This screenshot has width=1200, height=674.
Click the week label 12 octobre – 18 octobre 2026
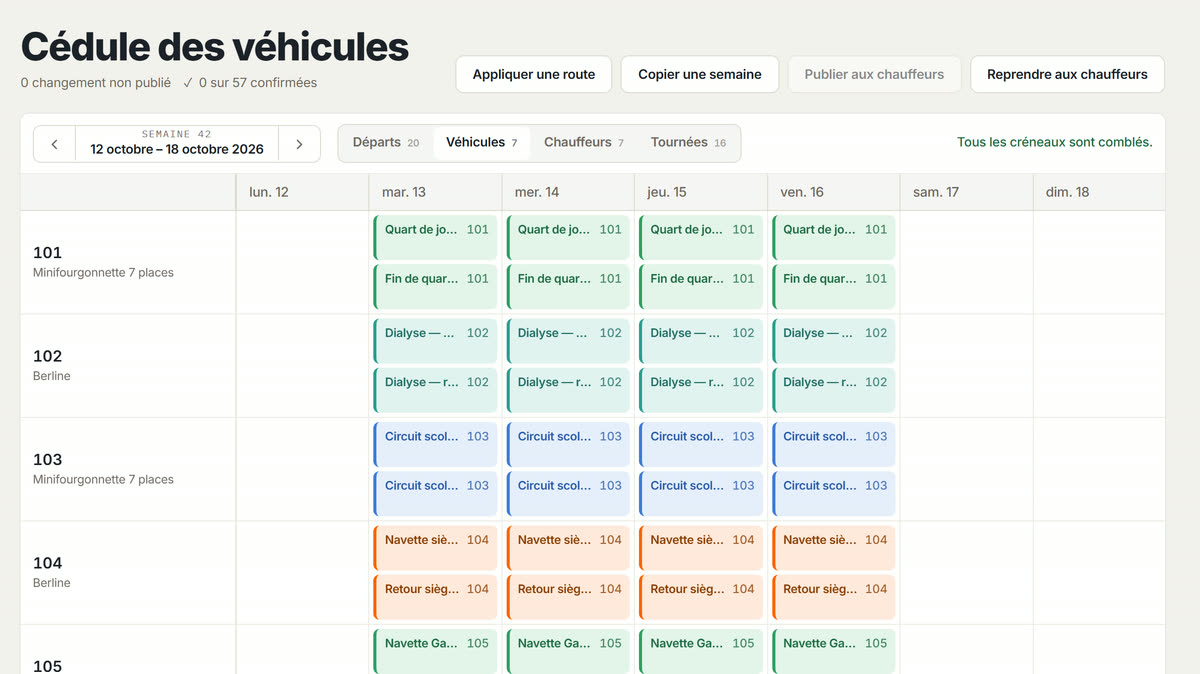177,149
